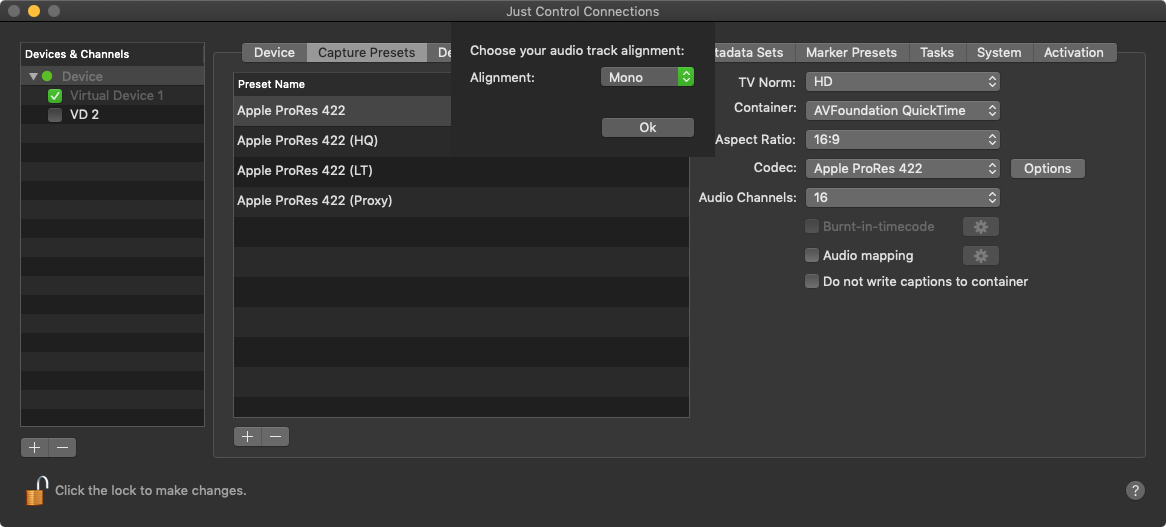Switch to the Tasks tab
1166x527 pixels.
point(937,53)
